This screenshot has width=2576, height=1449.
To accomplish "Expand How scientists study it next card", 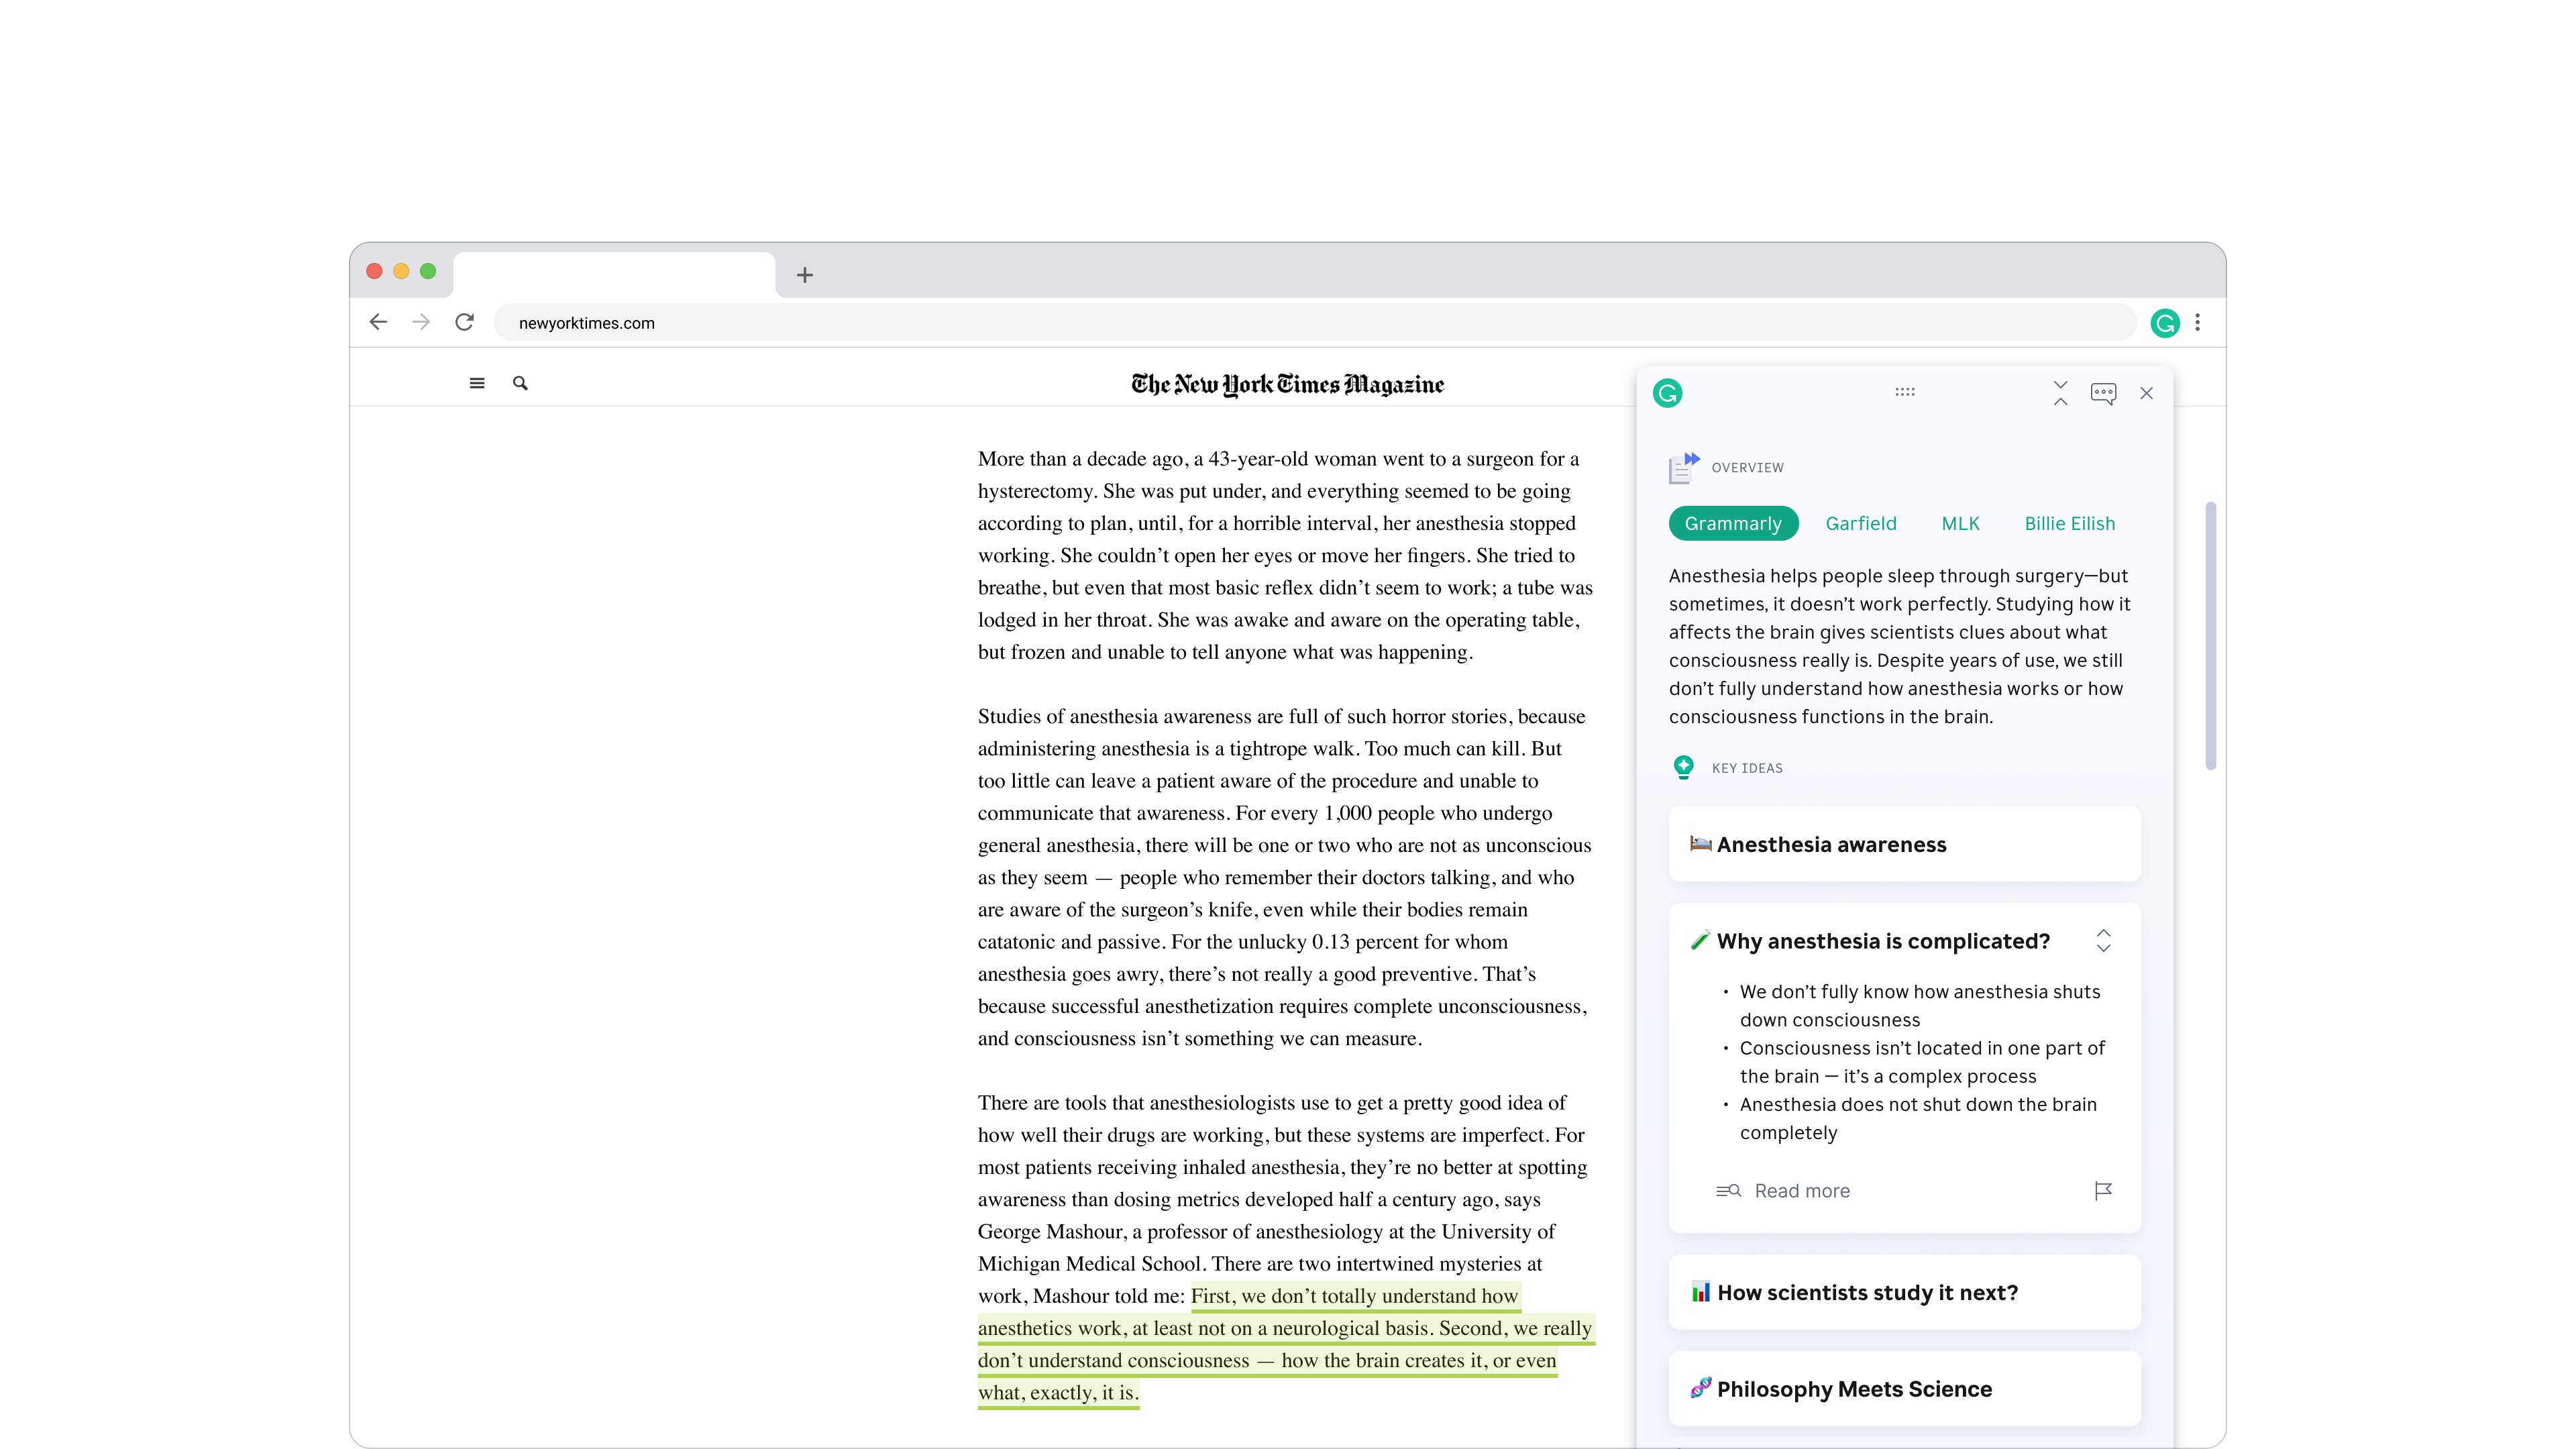I will pos(1904,1292).
